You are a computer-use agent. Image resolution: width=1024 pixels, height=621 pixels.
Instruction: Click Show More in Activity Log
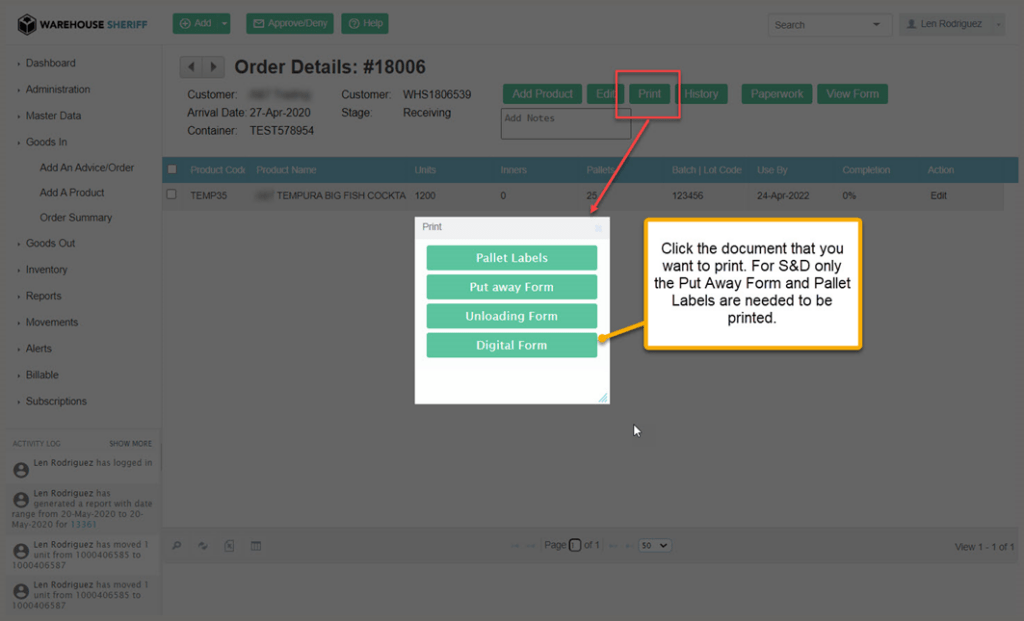[x=130, y=443]
